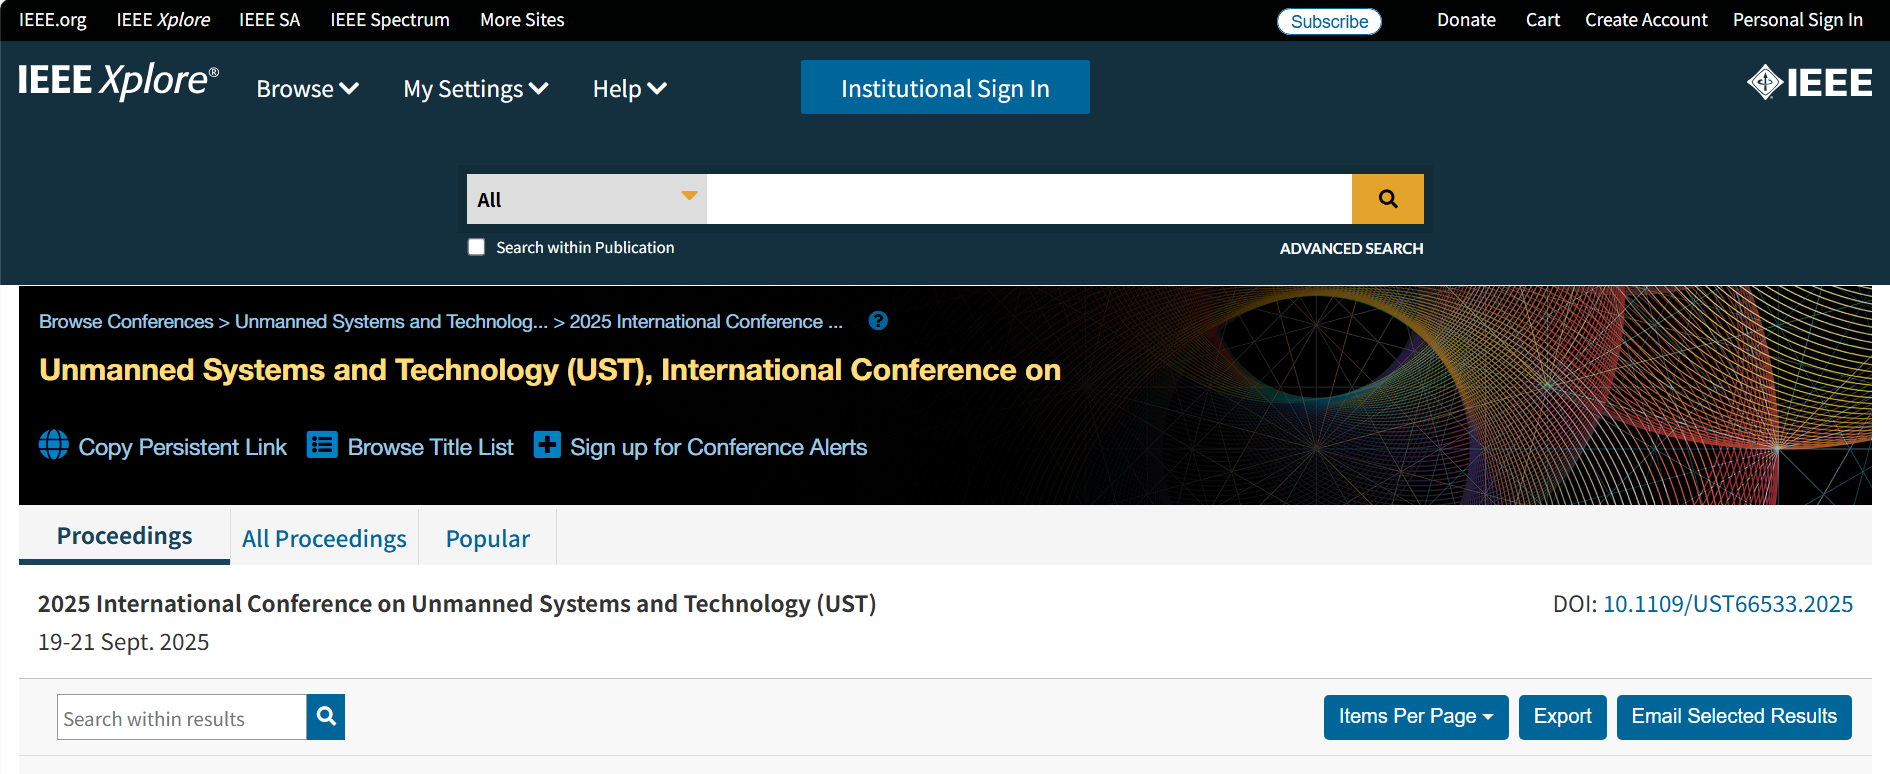Switch to the Popular tab
Viewport: 1890px width, 774px height.
tap(488, 538)
